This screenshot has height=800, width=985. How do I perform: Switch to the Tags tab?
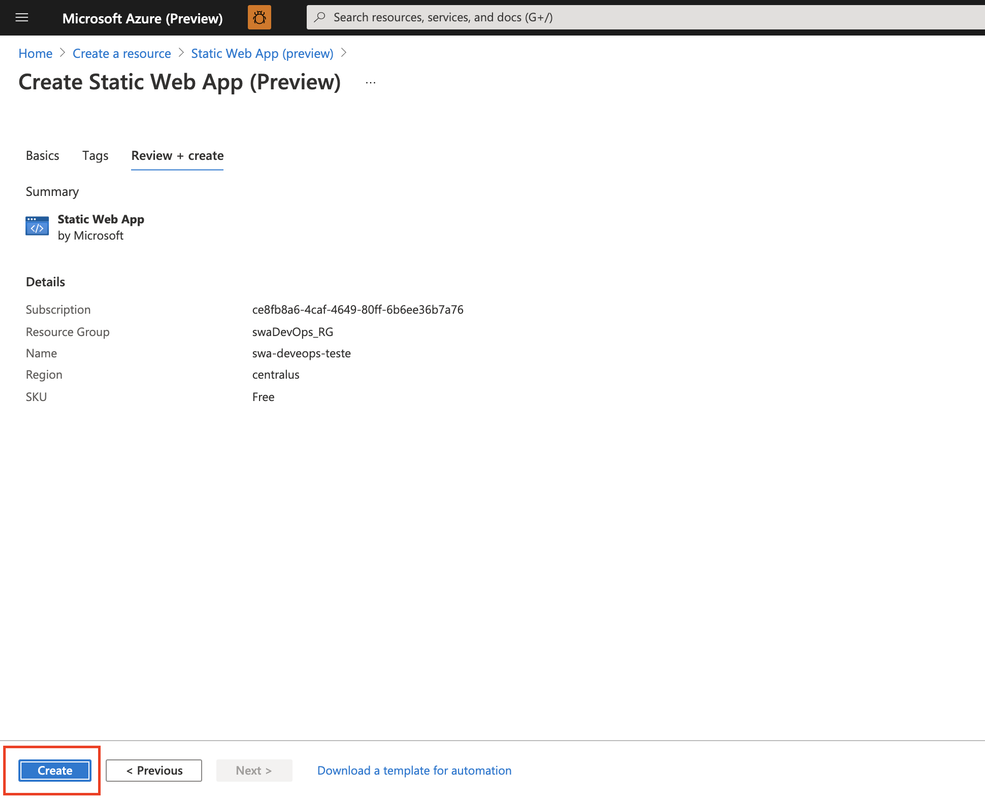pos(95,156)
